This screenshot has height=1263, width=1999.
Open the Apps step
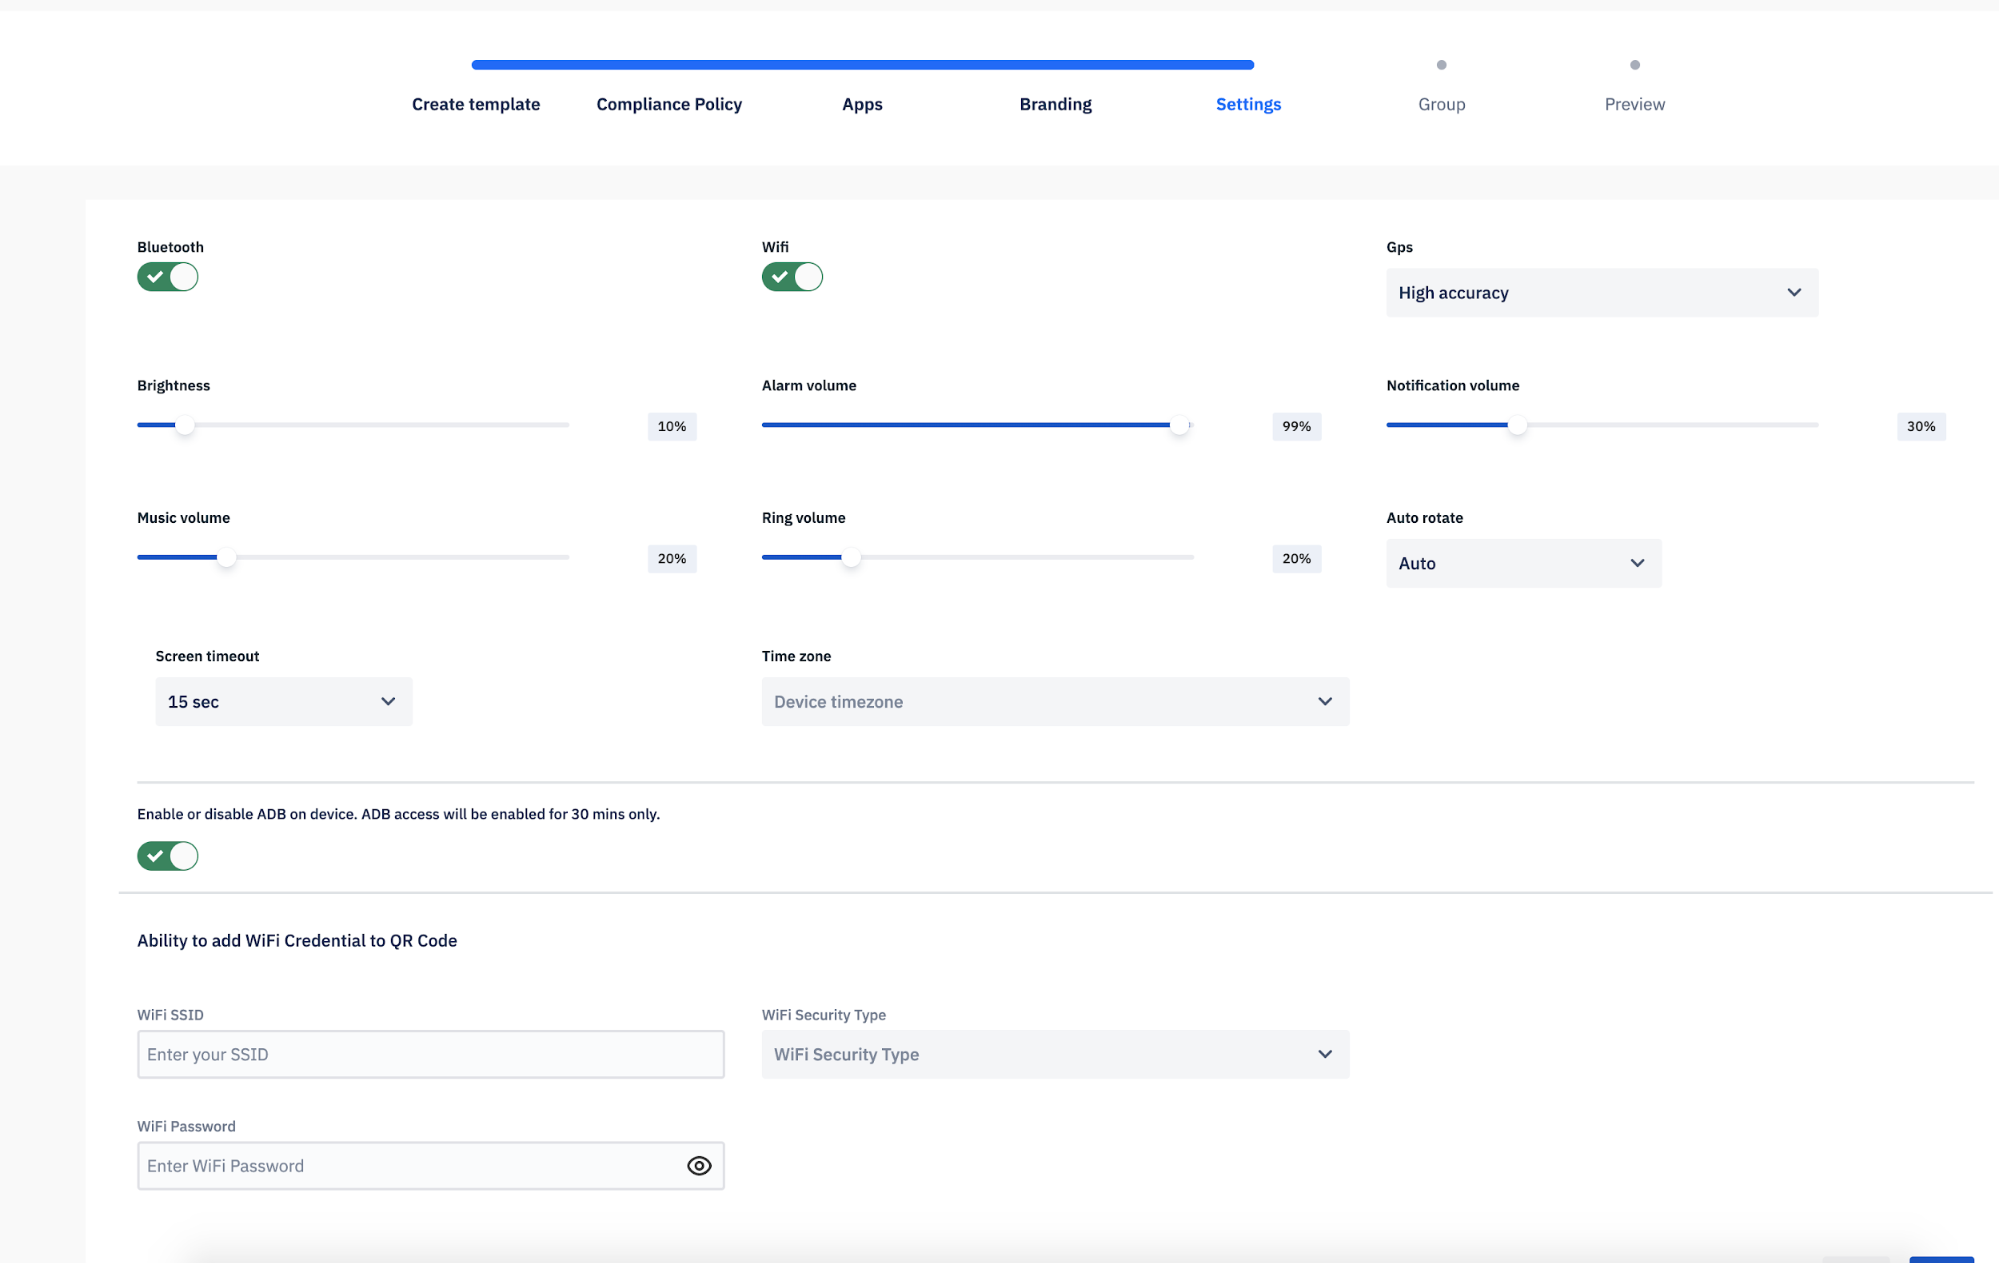point(862,104)
